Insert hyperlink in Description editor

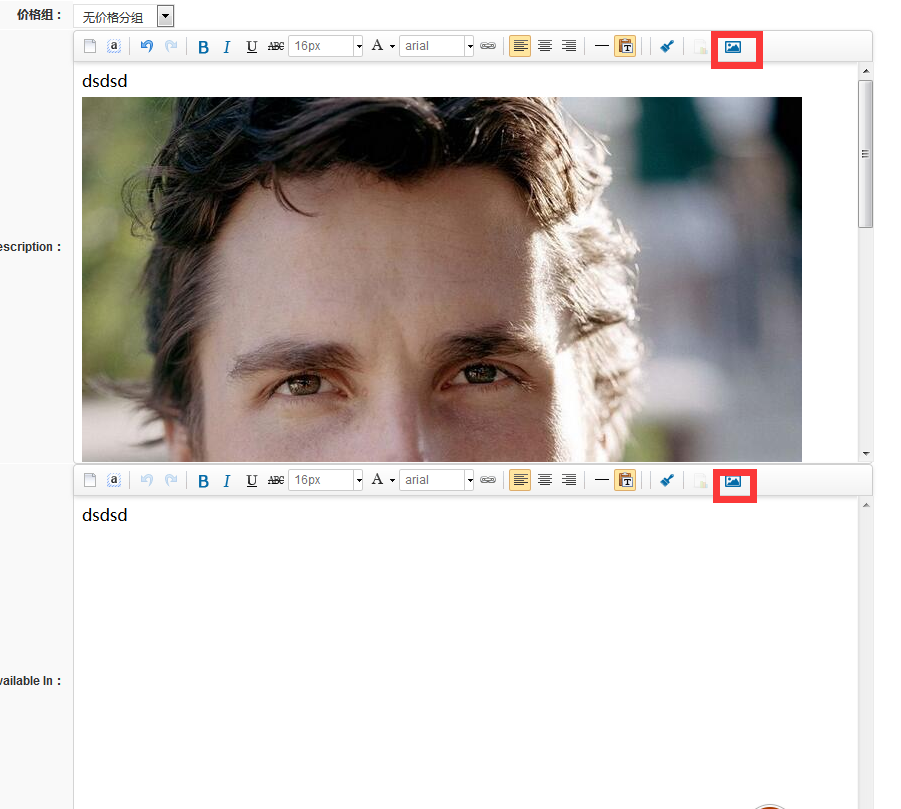coord(488,46)
